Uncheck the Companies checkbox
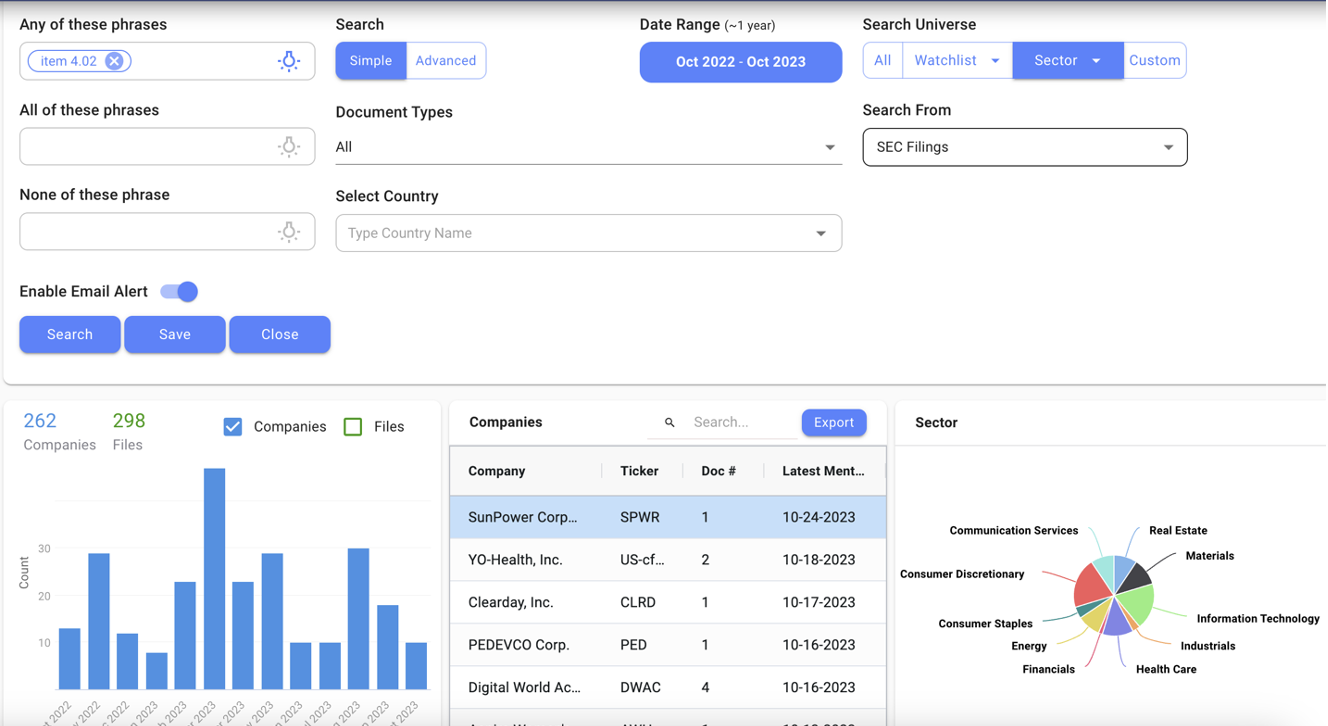The width and height of the screenshot is (1328, 726). [x=233, y=427]
